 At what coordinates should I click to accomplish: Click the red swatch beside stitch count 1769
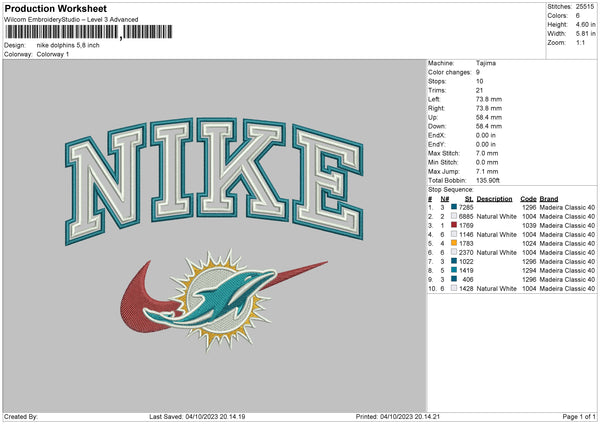coord(454,225)
